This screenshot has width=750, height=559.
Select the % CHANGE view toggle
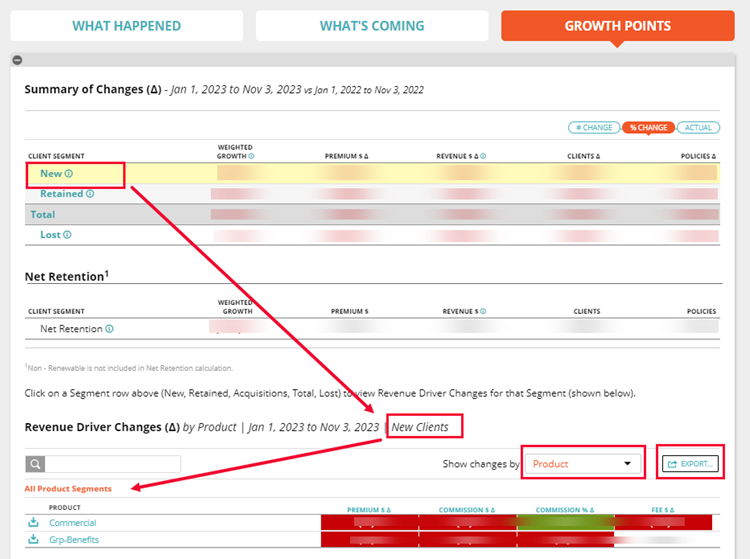click(x=647, y=128)
